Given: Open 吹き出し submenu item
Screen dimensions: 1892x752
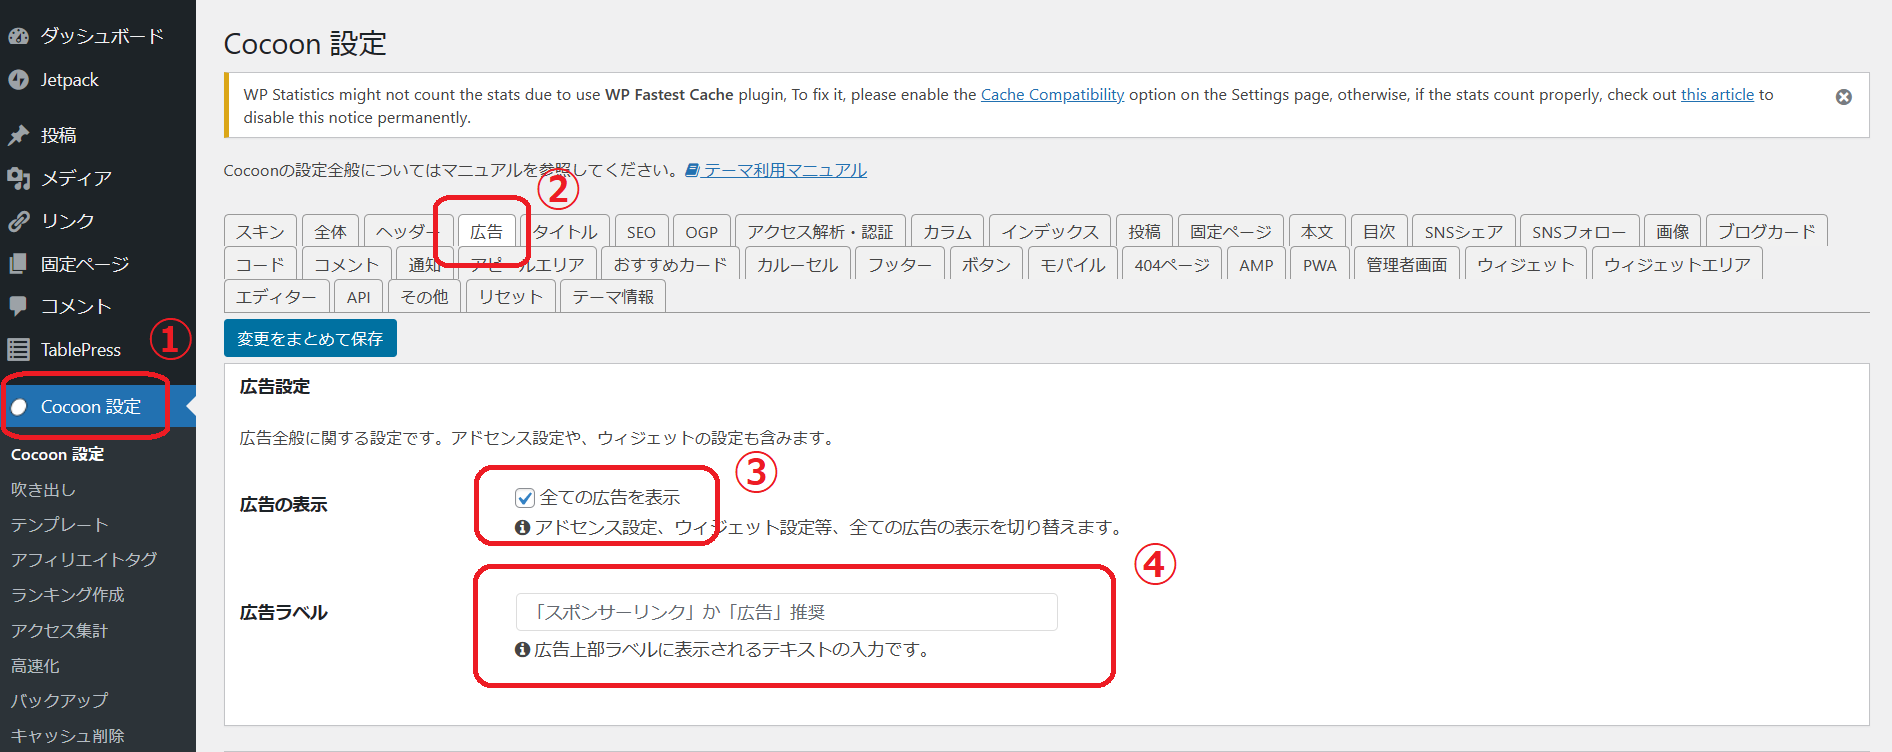Looking at the screenshot, I should coord(43,490).
